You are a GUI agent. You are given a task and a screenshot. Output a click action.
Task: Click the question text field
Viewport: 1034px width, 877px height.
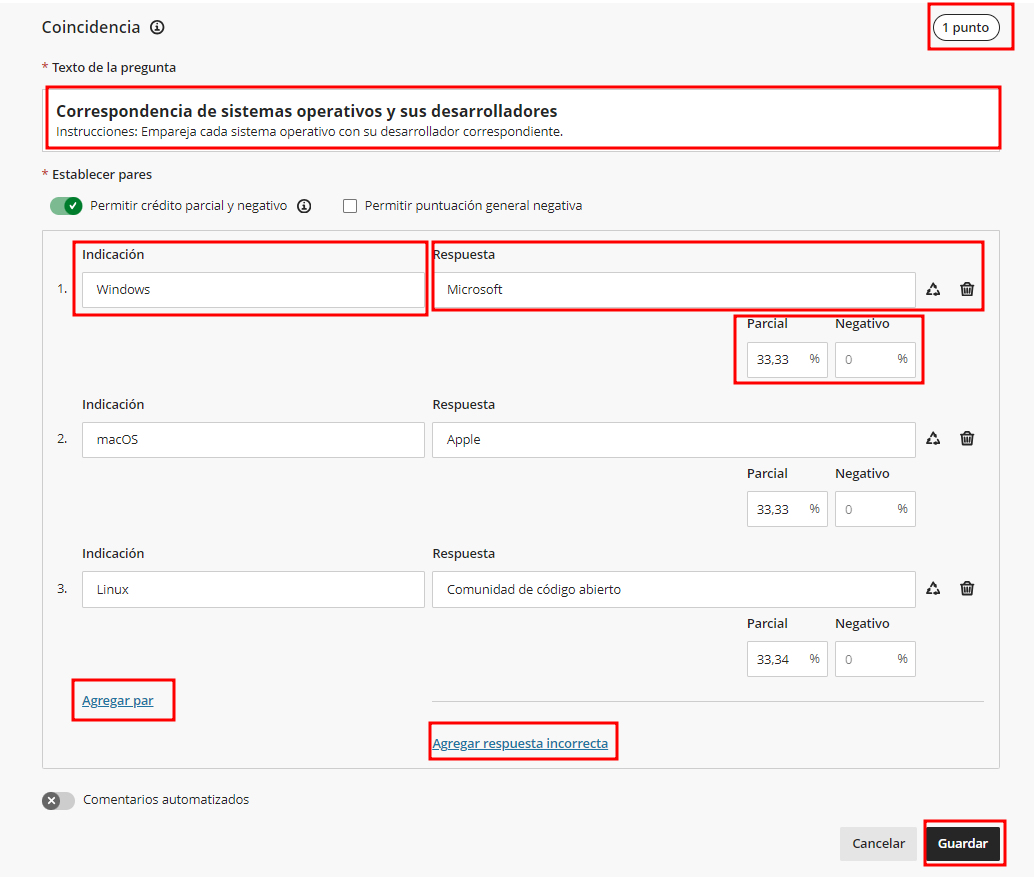(522, 119)
